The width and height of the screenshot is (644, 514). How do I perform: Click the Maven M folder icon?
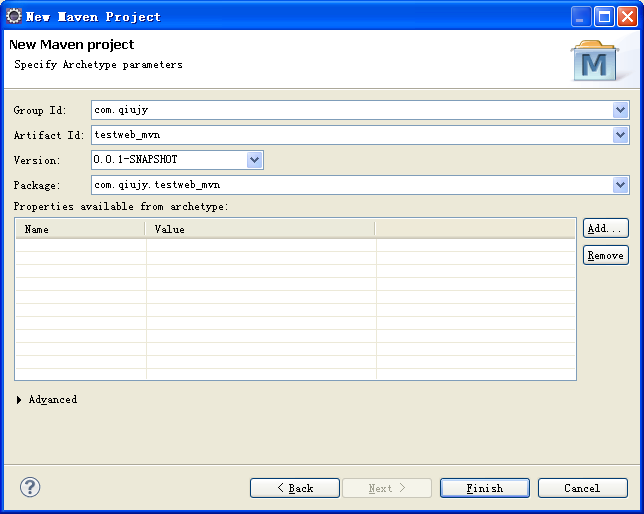[595, 60]
